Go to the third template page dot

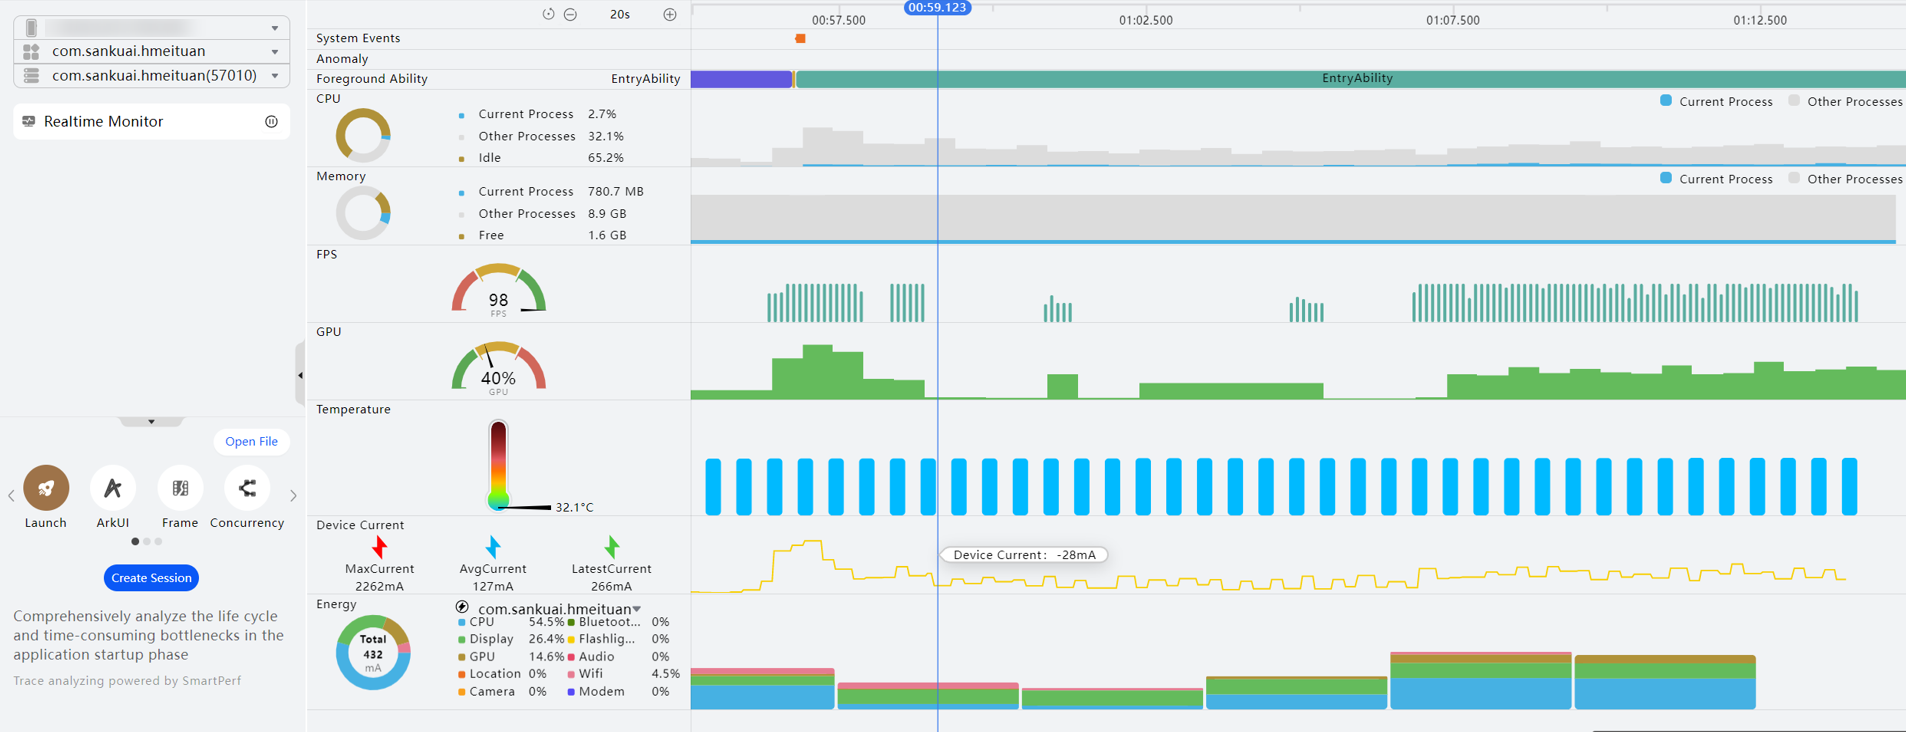[158, 542]
